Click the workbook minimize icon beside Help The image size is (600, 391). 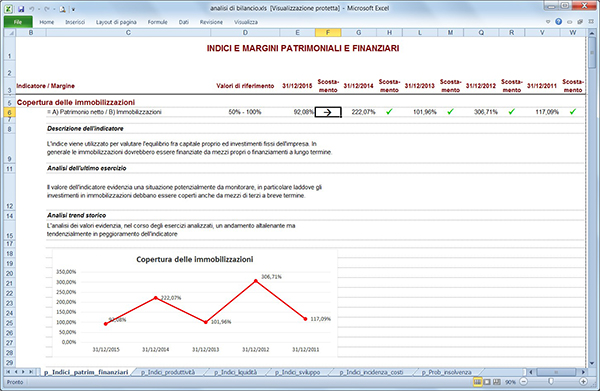coord(569,22)
